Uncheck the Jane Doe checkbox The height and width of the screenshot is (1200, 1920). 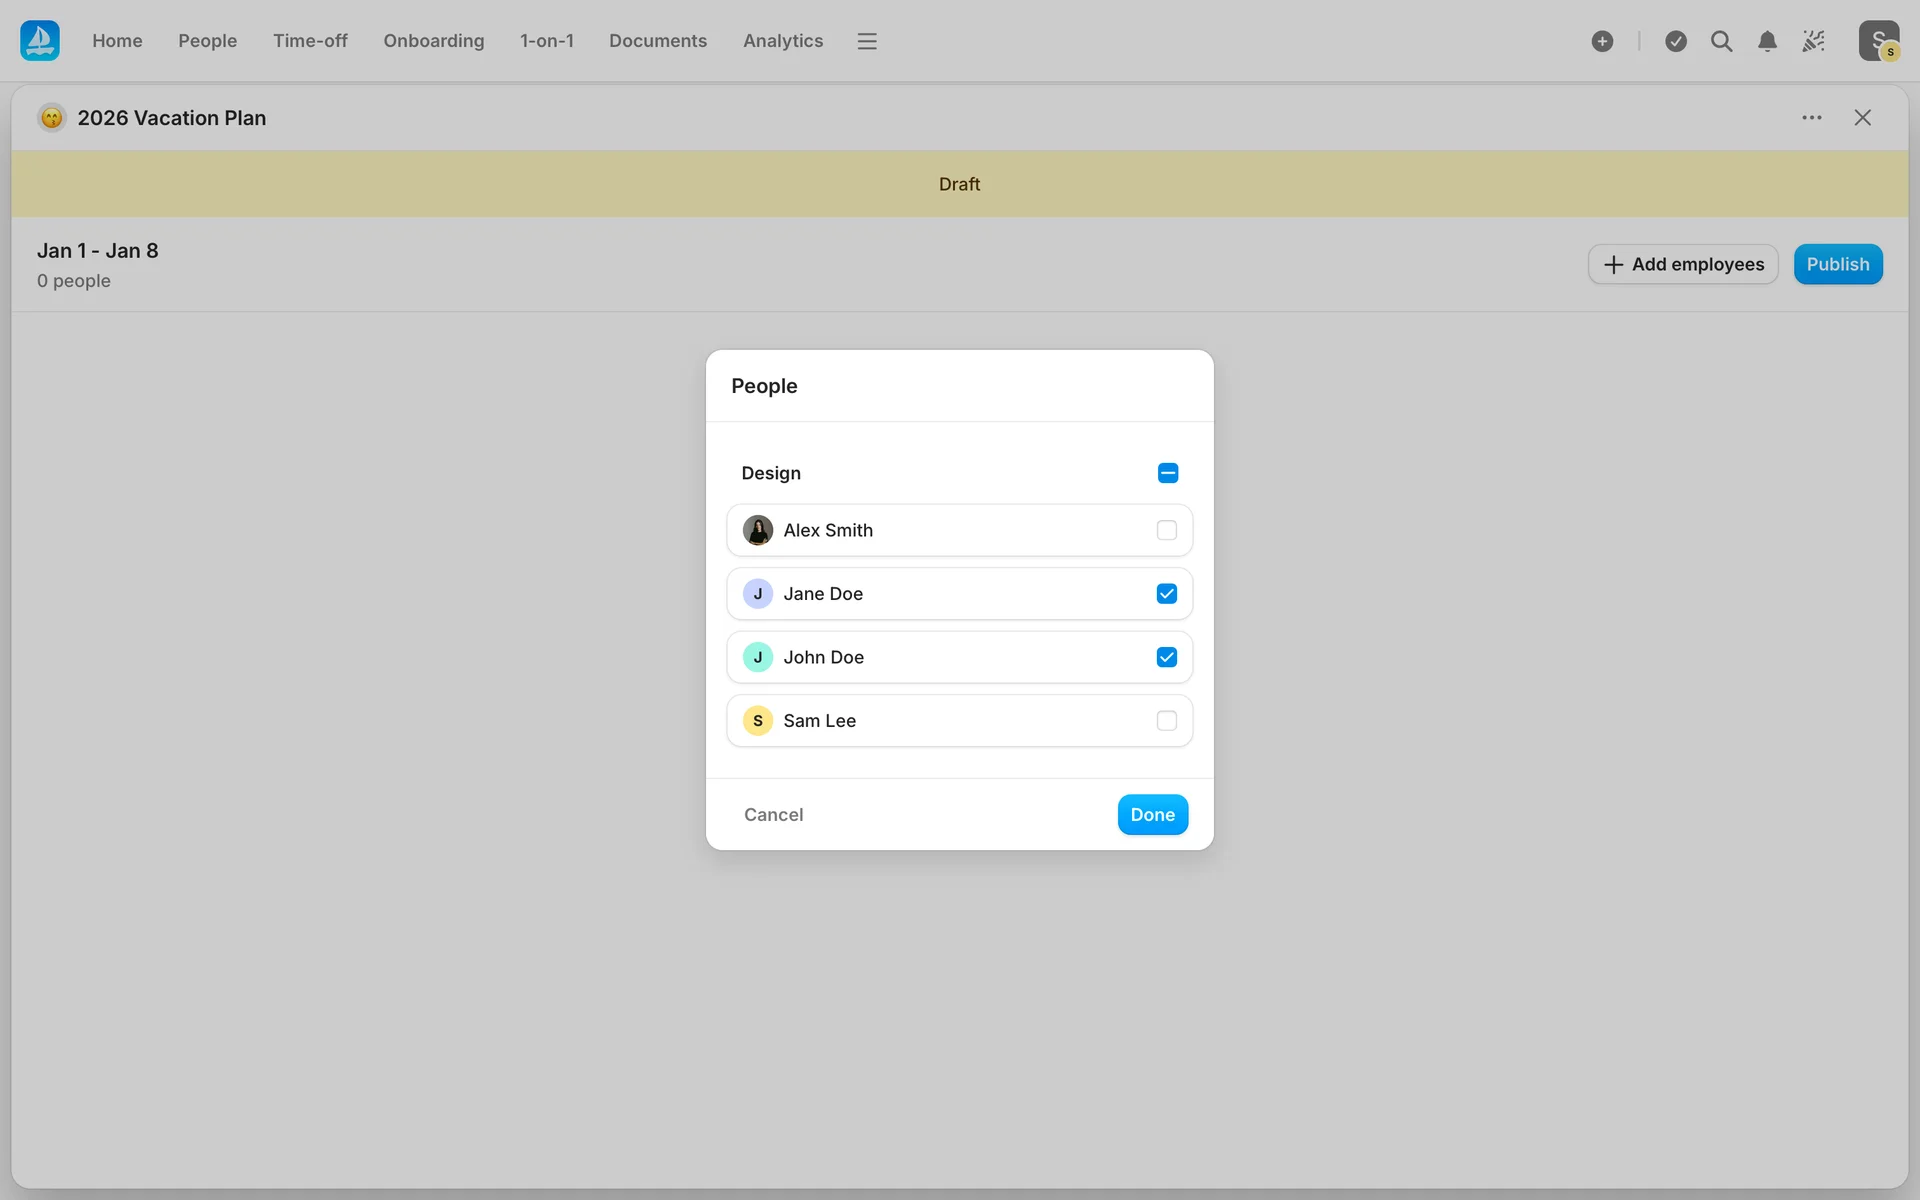point(1166,594)
